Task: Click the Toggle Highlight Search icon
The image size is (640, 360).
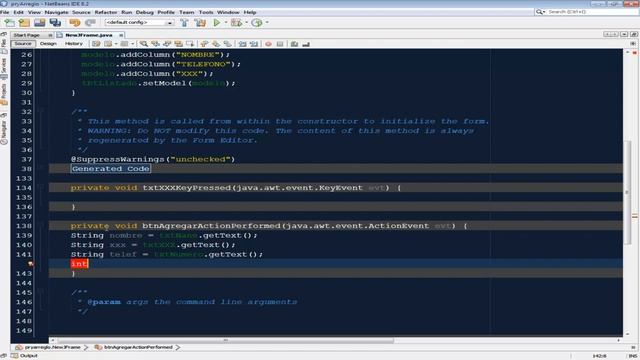Action: [x=178, y=44]
